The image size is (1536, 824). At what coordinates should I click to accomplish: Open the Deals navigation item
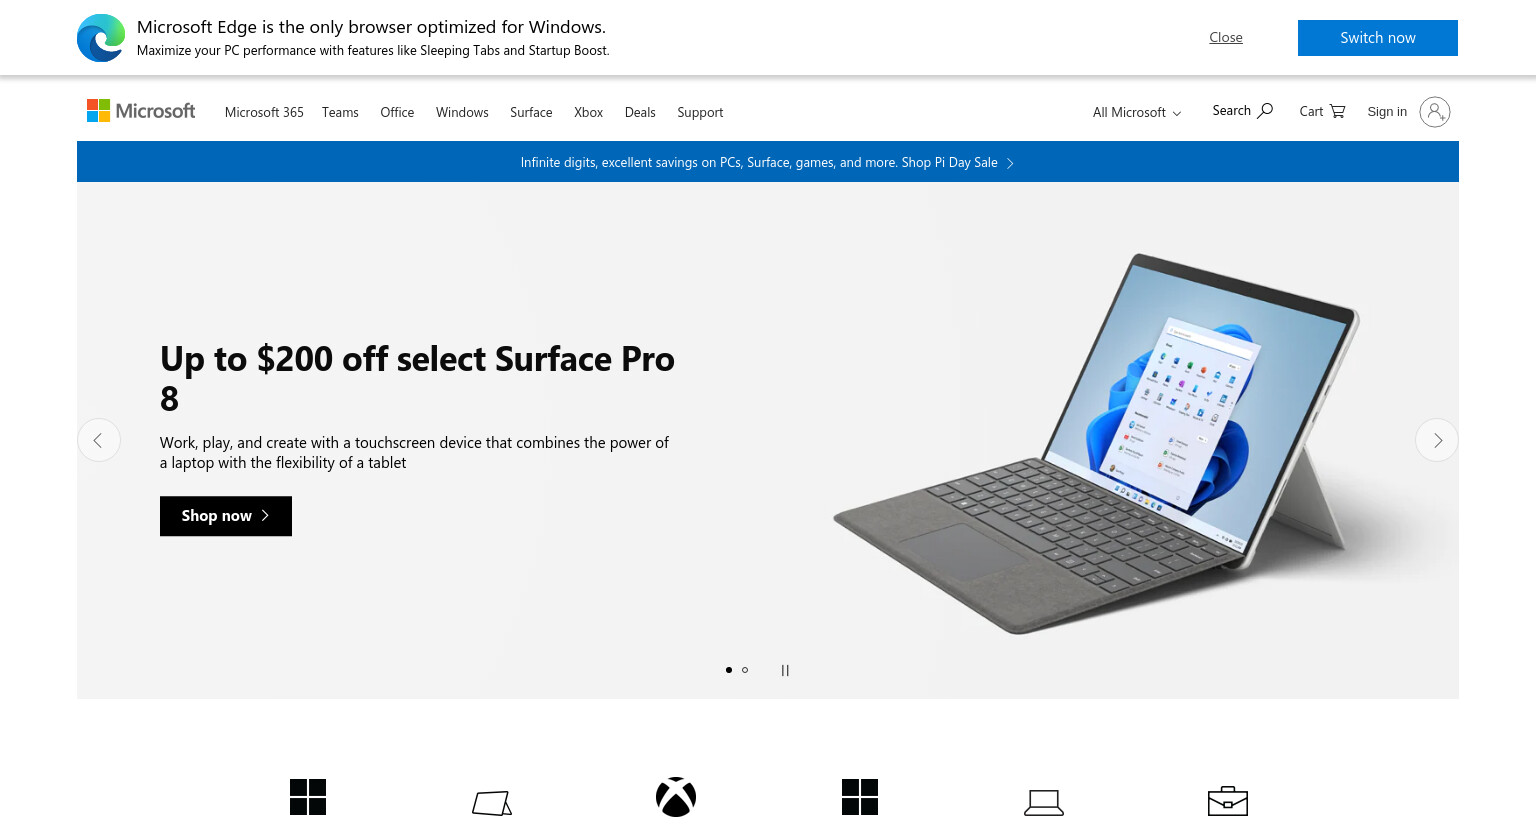coord(640,112)
